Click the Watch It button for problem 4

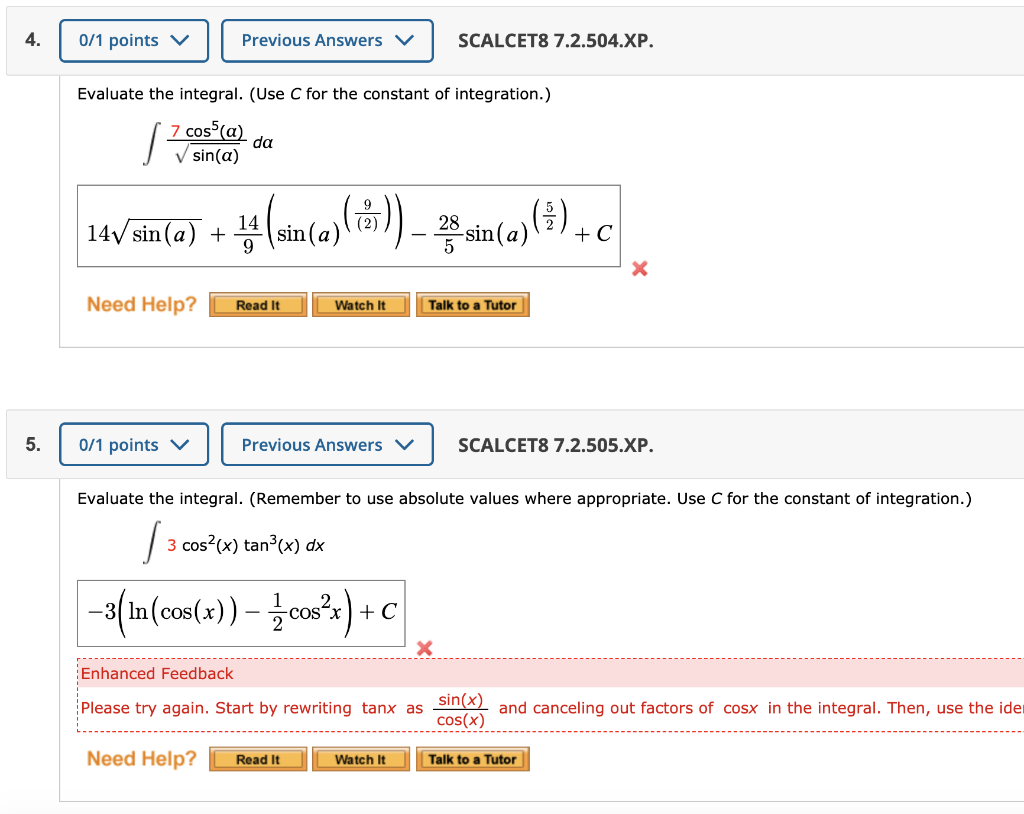pos(360,304)
